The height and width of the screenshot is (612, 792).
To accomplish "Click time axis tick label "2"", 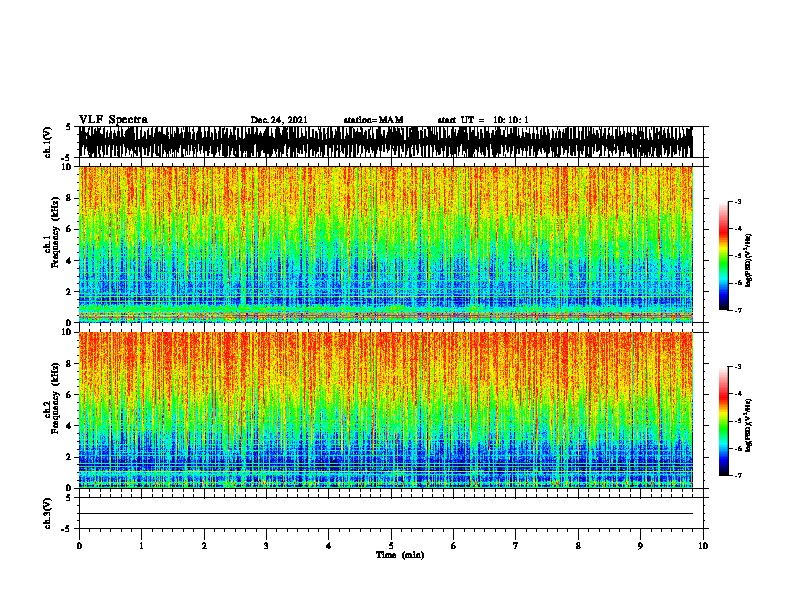I will (204, 545).
